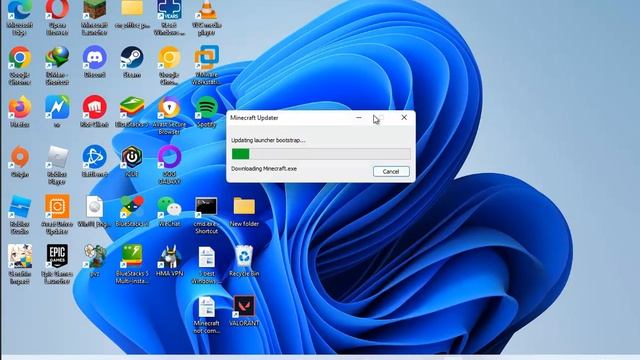Launch GOG GALAXY purple ring icon
Image resolution: width=640 pixels, height=360 pixels.
(x=169, y=165)
